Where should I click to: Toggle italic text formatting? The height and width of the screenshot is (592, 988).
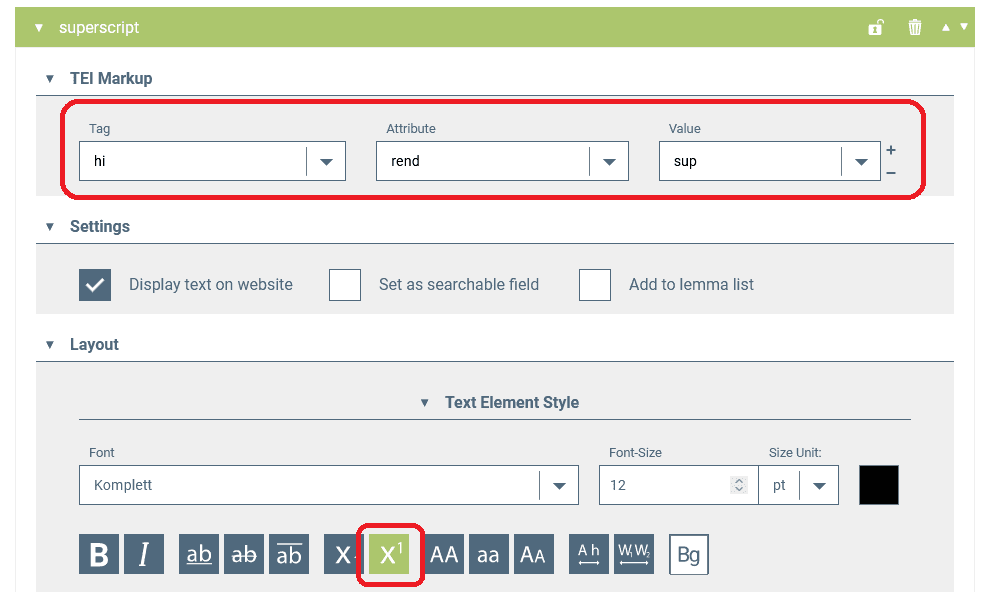click(144, 554)
